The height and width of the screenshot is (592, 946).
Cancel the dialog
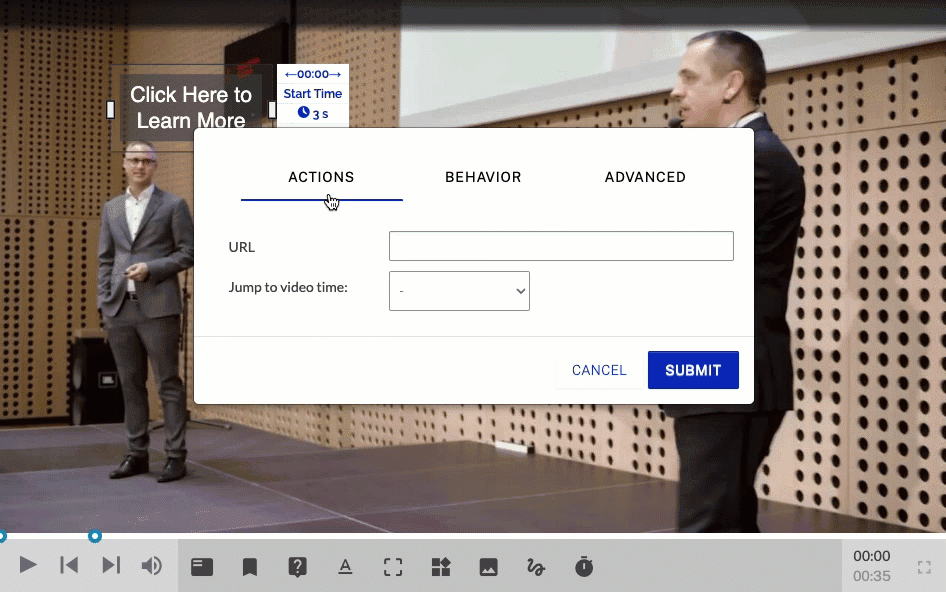pyautogui.click(x=599, y=370)
